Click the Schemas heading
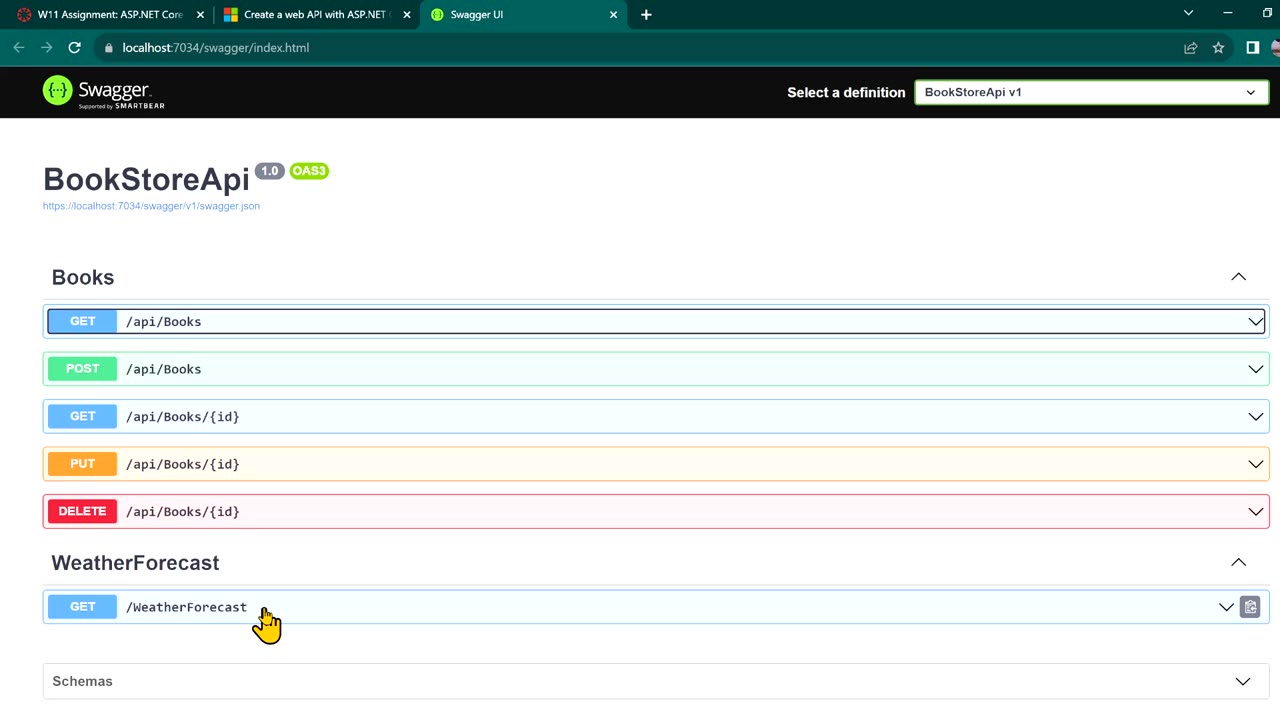Screen dimensions: 1280x720 coord(82,681)
